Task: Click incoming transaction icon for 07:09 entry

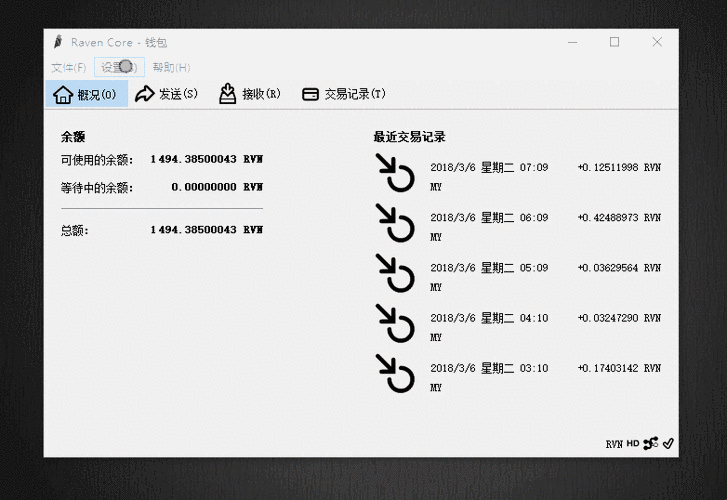Action: click(395, 172)
